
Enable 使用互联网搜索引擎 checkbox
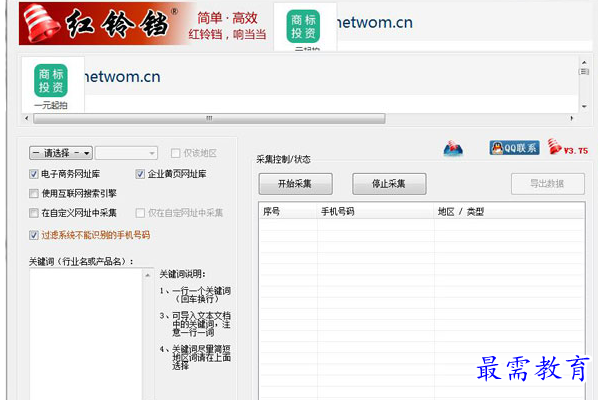click(x=34, y=193)
